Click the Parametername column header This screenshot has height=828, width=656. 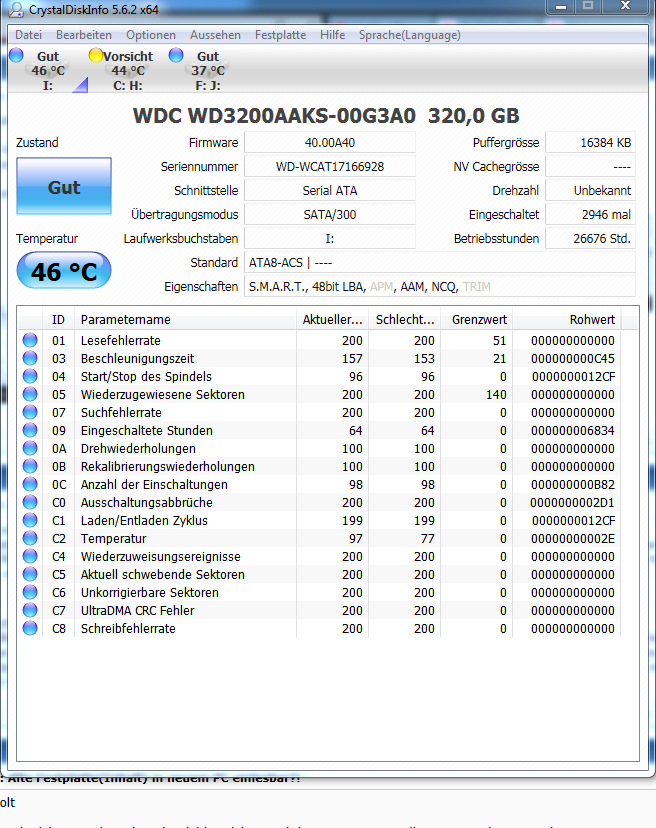click(185, 319)
